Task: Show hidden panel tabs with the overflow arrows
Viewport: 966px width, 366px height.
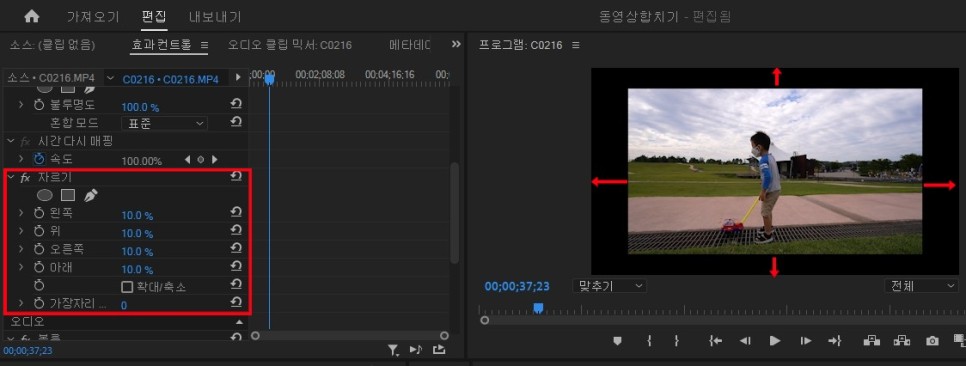Action: (x=456, y=44)
